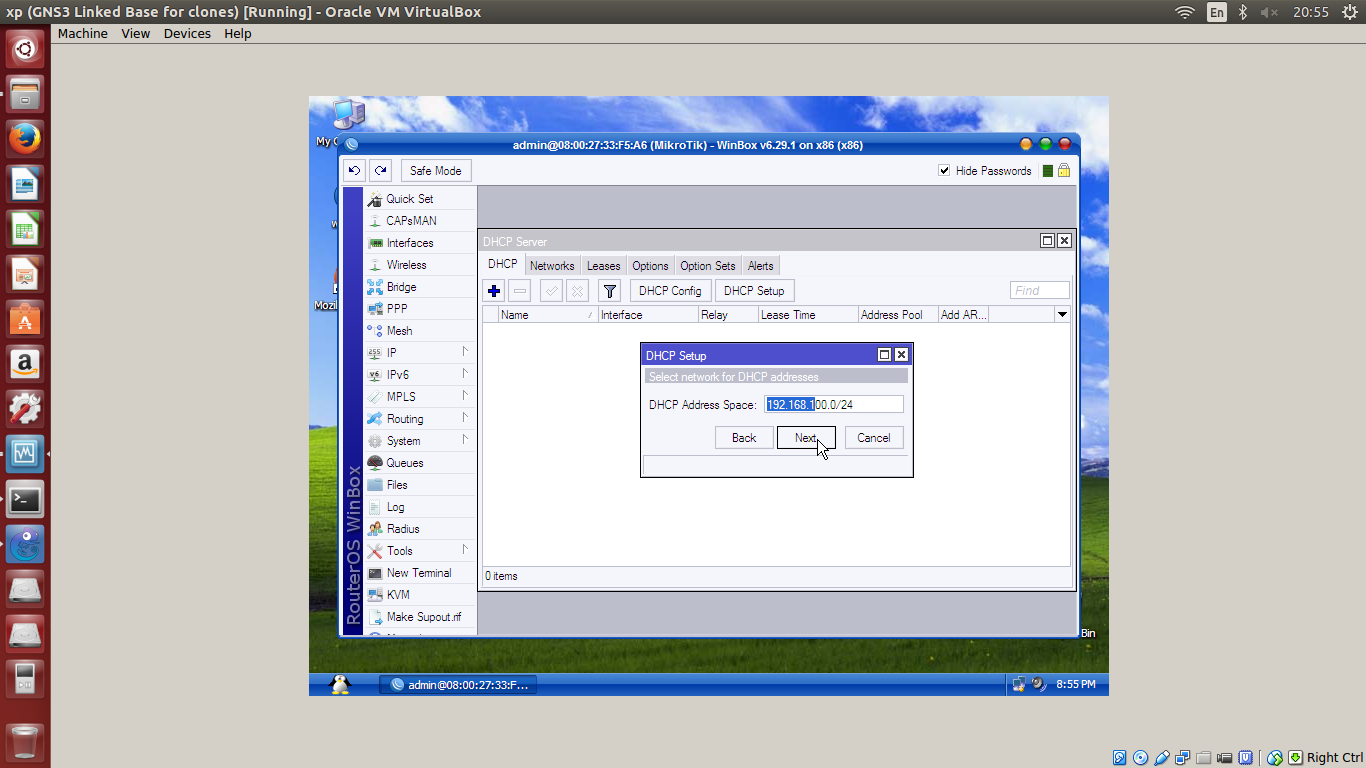Sort the table by the Name column
Image resolution: width=1366 pixels, height=768 pixels.
pyautogui.click(x=548, y=315)
